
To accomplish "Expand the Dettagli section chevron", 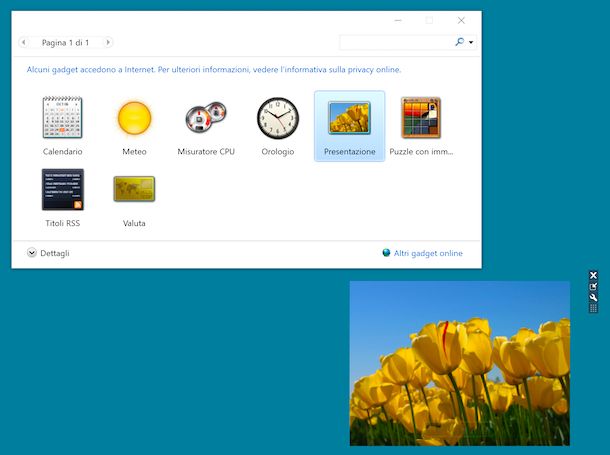I will point(32,253).
